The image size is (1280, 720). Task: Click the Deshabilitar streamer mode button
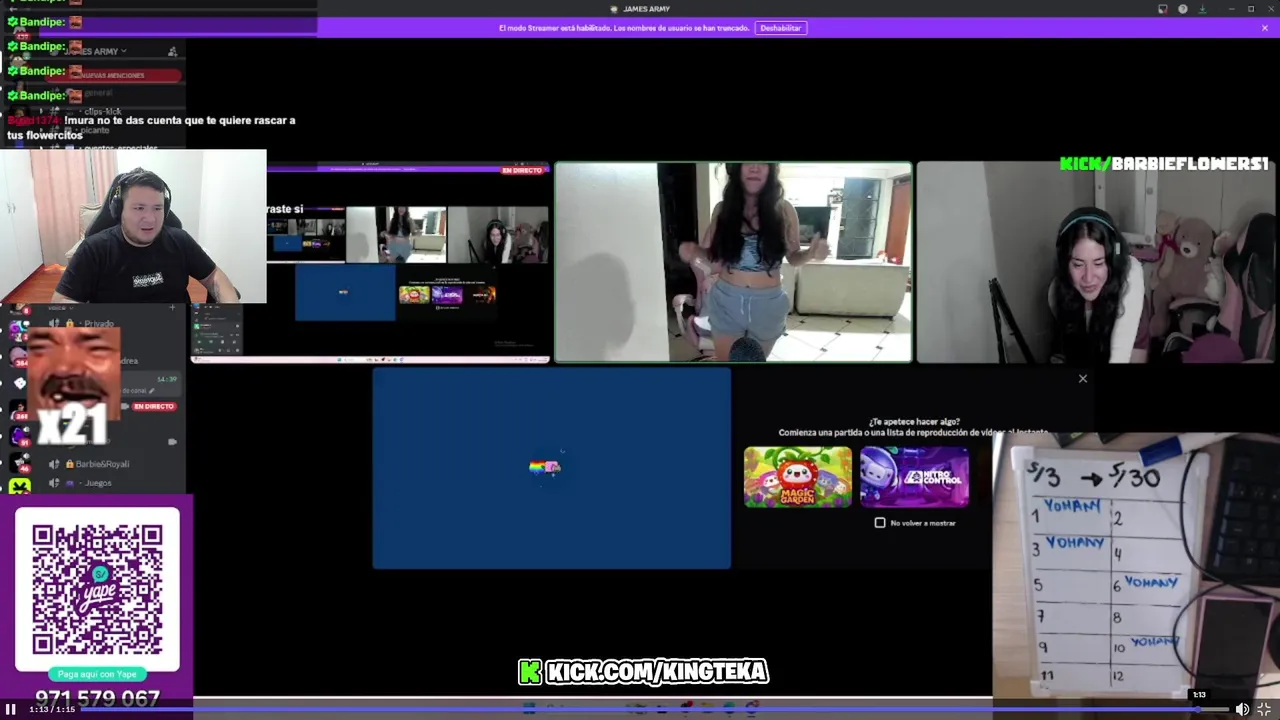click(780, 28)
